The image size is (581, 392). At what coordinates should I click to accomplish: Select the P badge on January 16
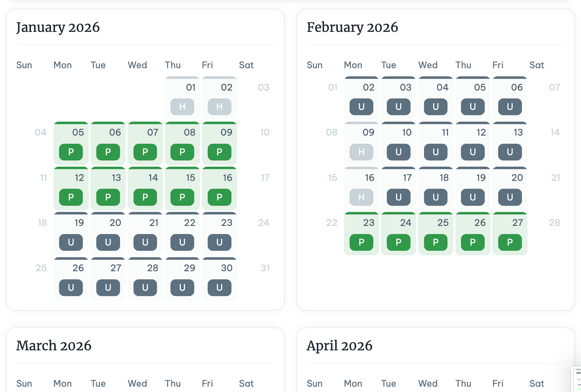[x=219, y=197]
